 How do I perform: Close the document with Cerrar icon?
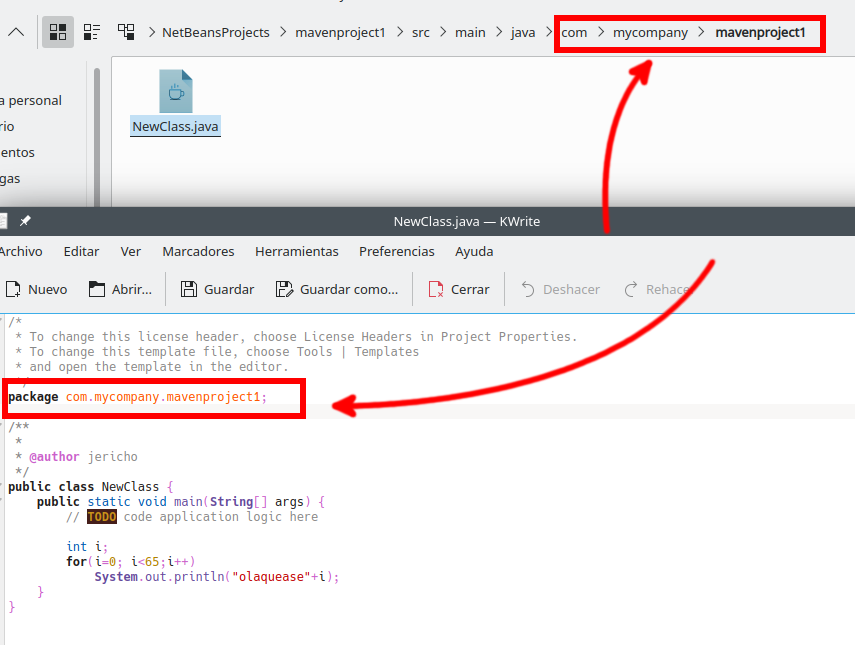click(x=436, y=289)
